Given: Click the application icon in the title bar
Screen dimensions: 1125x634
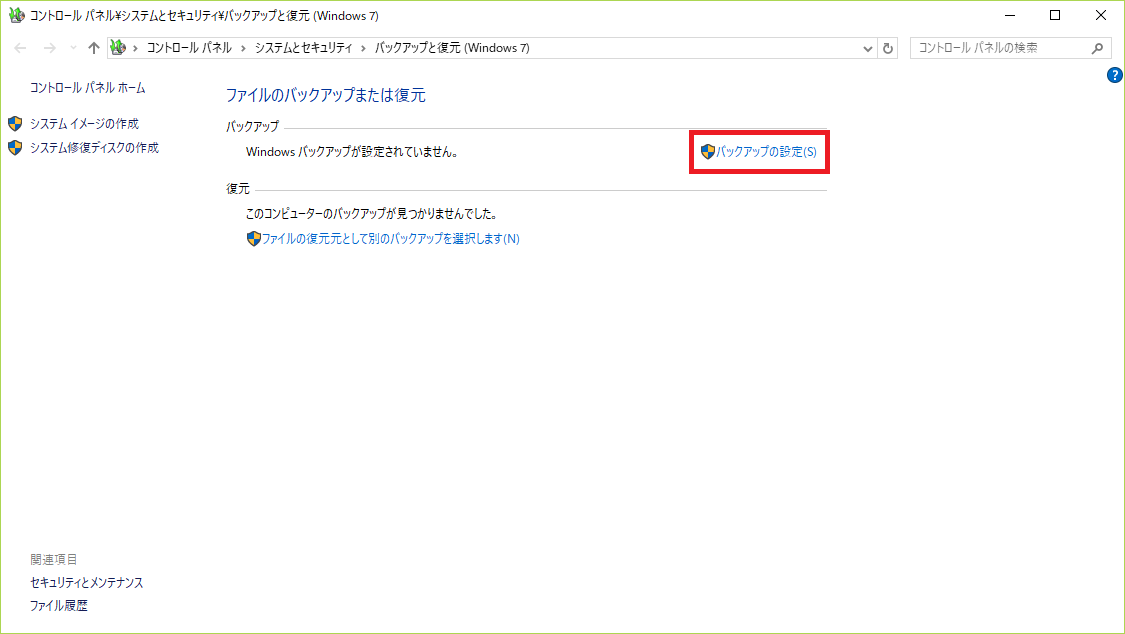Looking at the screenshot, I should 16,15.
